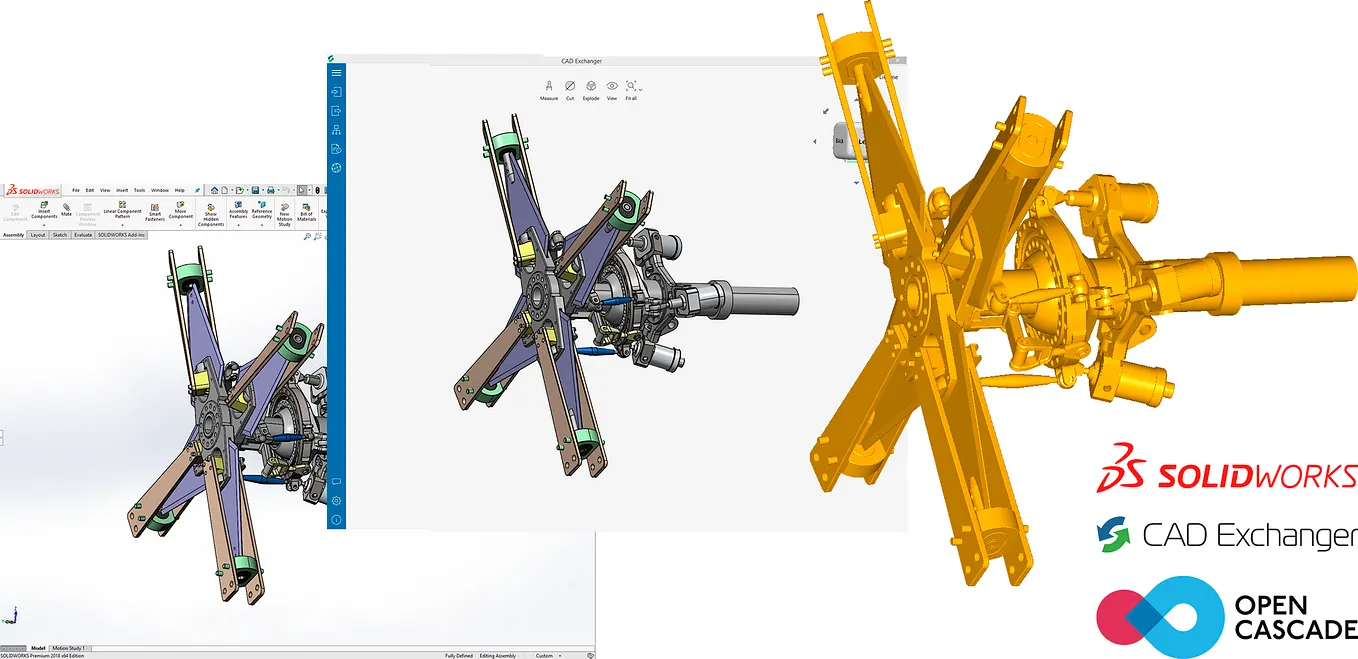Expand the Fit all dropdown arrow

pyautogui.click(x=641, y=91)
